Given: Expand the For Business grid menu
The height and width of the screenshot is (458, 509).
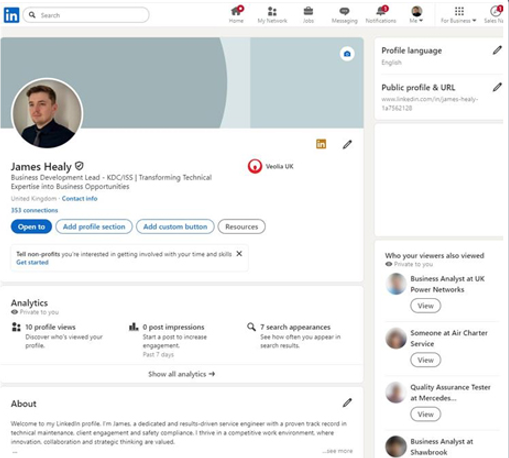Looking at the screenshot, I should [459, 15].
